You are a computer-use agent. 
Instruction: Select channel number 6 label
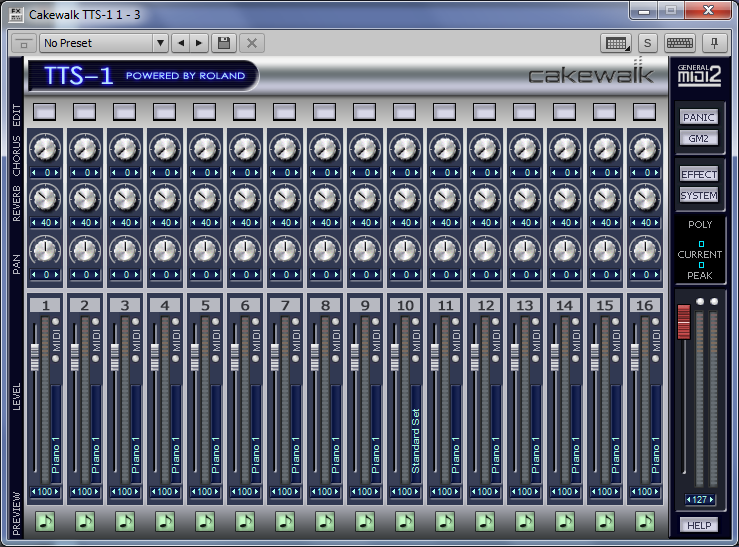(x=245, y=305)
